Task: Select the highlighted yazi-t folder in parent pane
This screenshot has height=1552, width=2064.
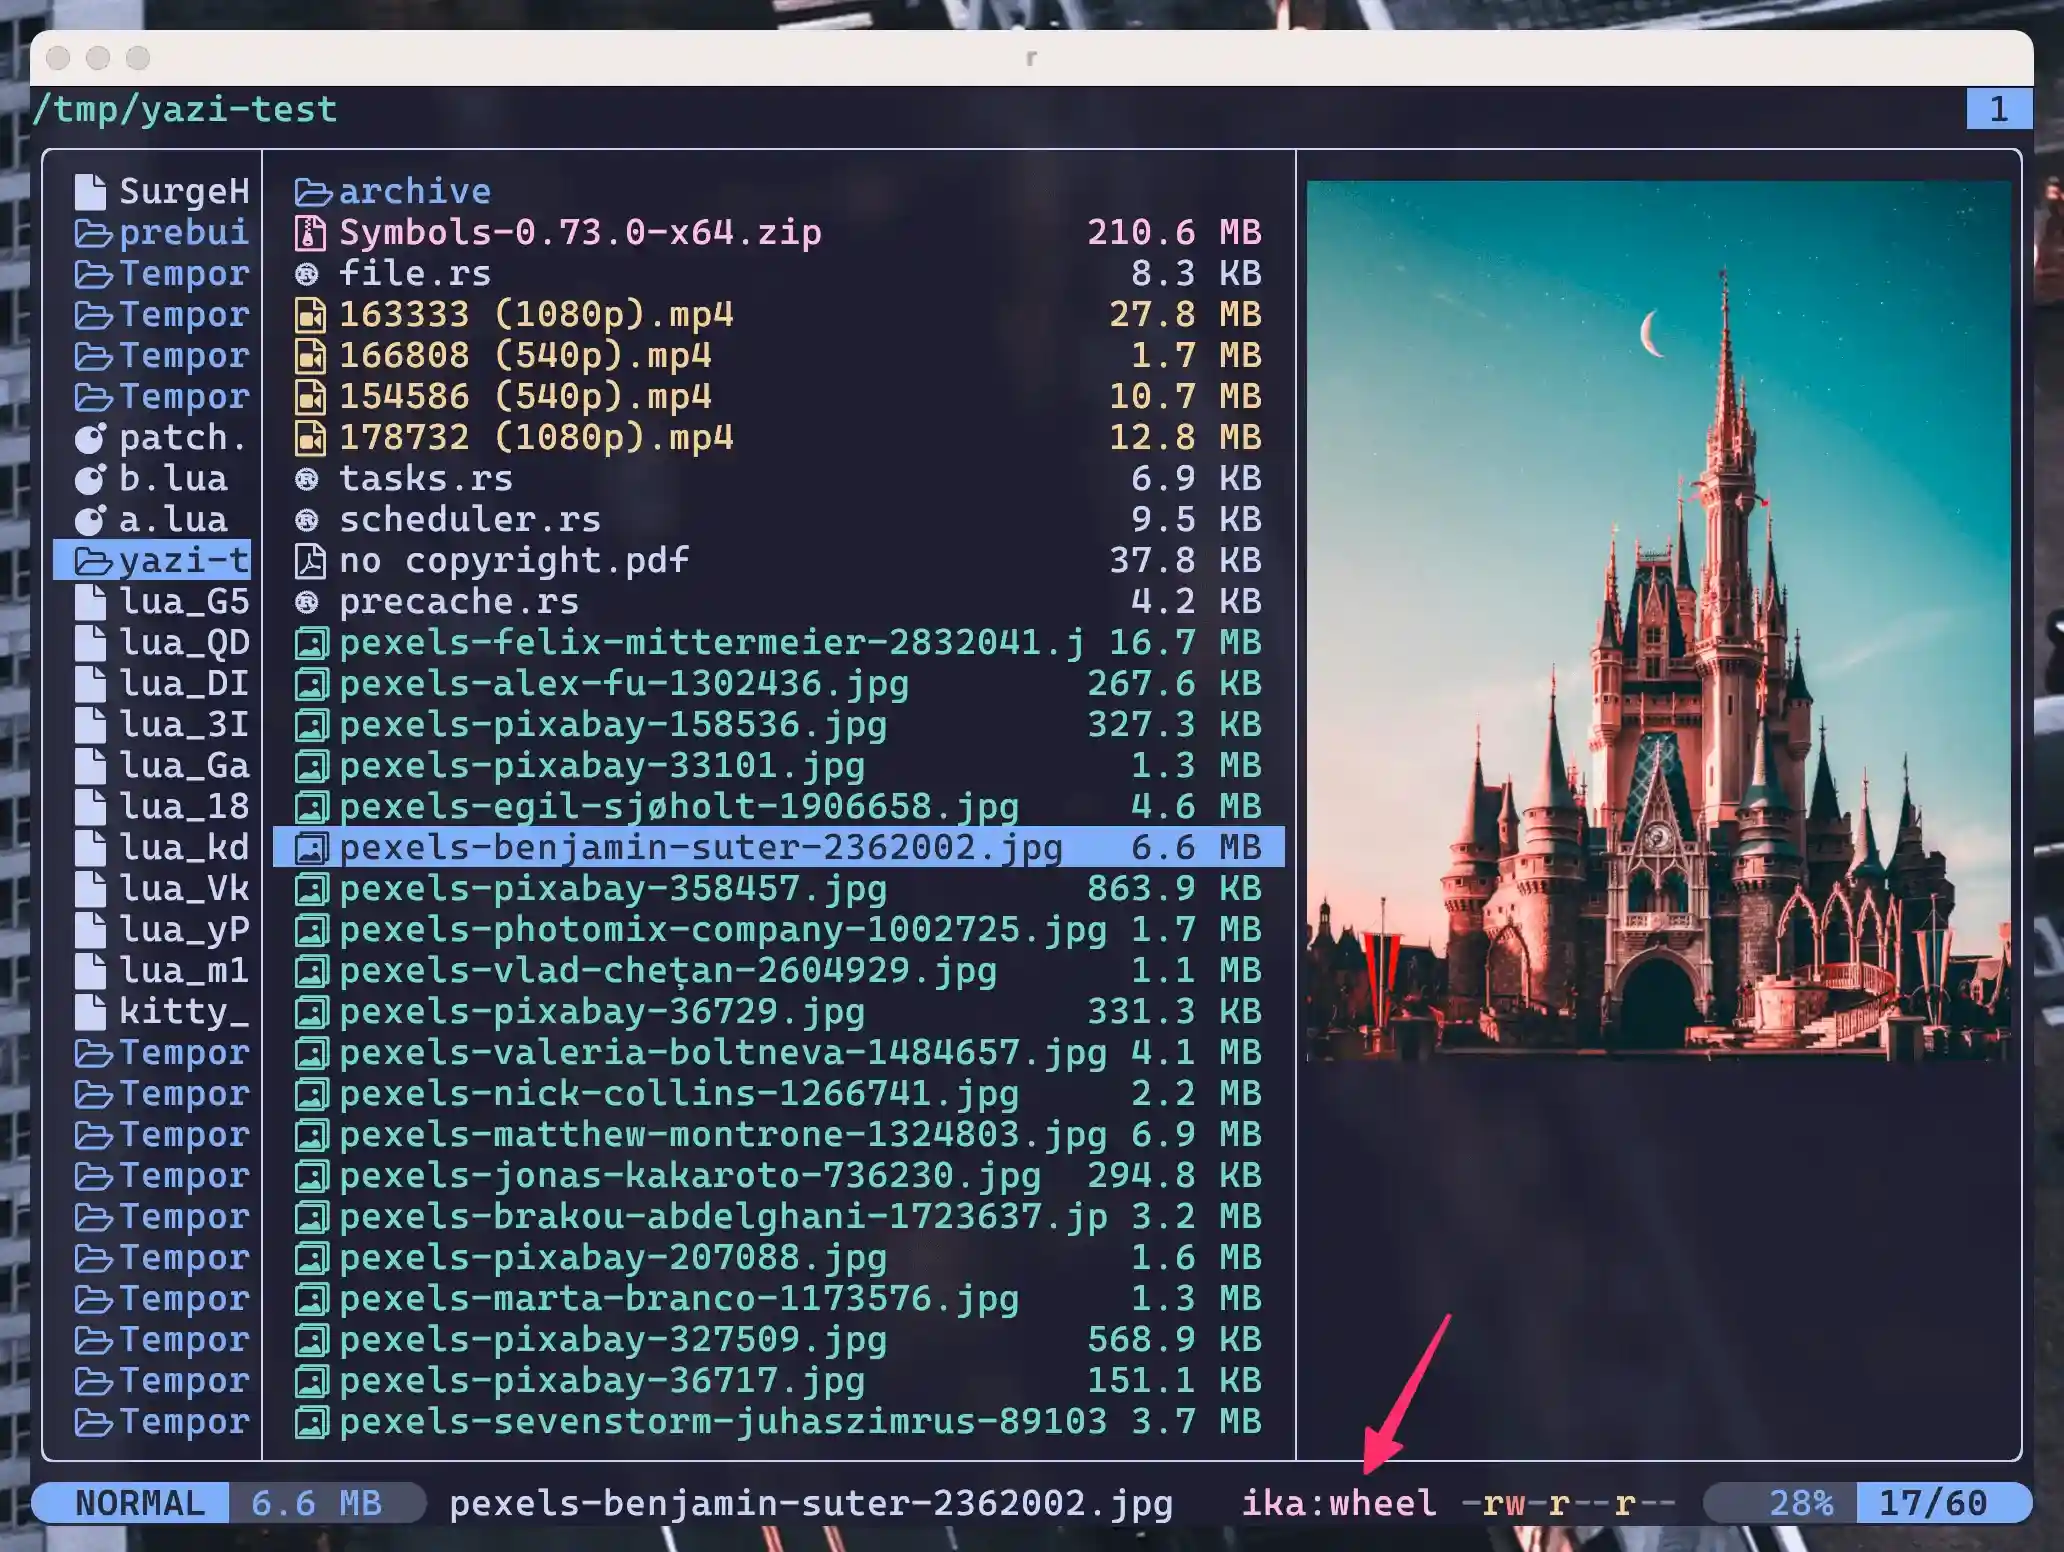Action: (160, 561)
